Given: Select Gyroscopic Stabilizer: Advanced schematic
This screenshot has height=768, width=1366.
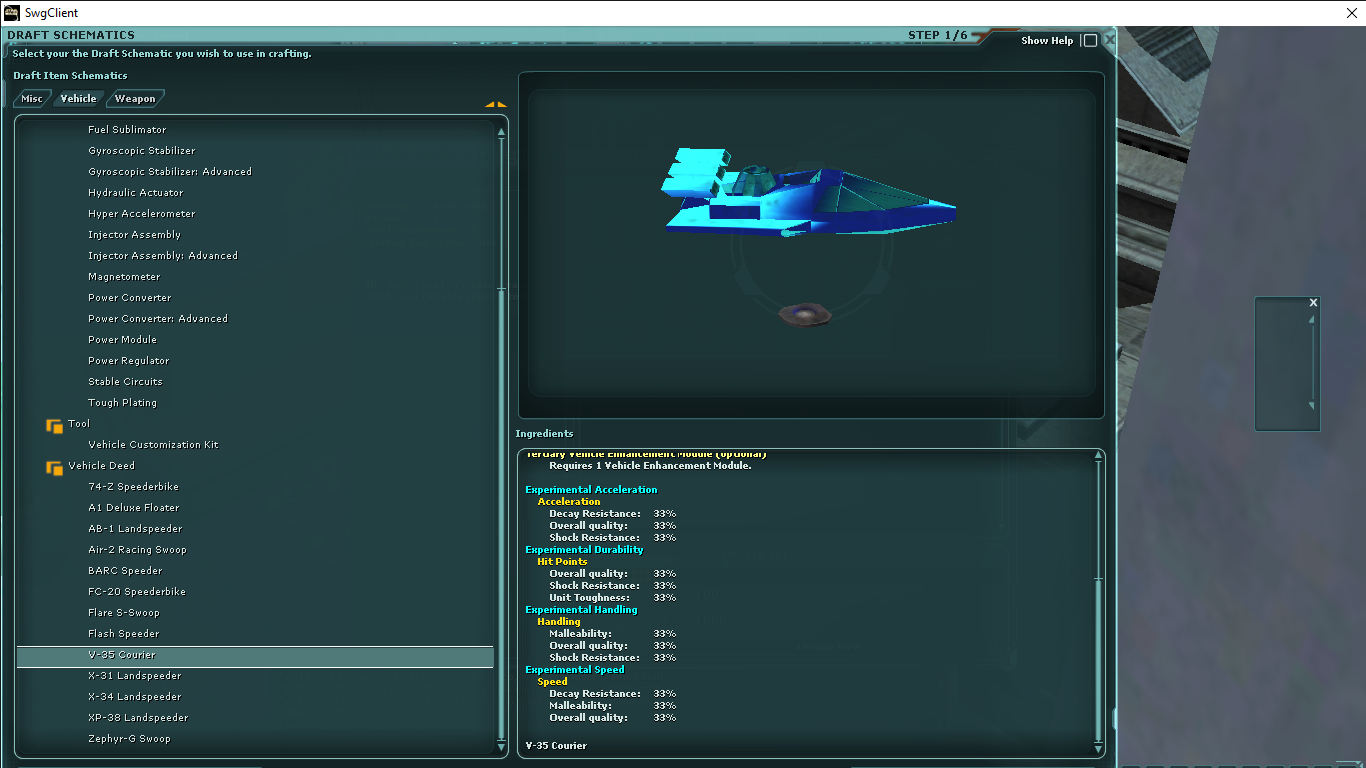Looking at the screenshot, I should [x=170, y=172].
